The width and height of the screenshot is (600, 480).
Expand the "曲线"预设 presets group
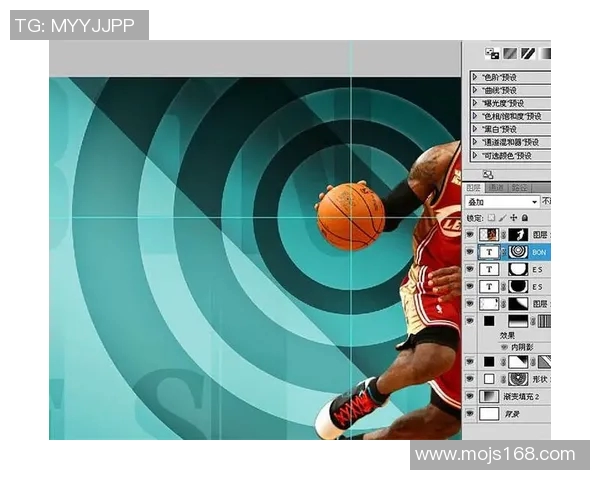coord(475,90)
